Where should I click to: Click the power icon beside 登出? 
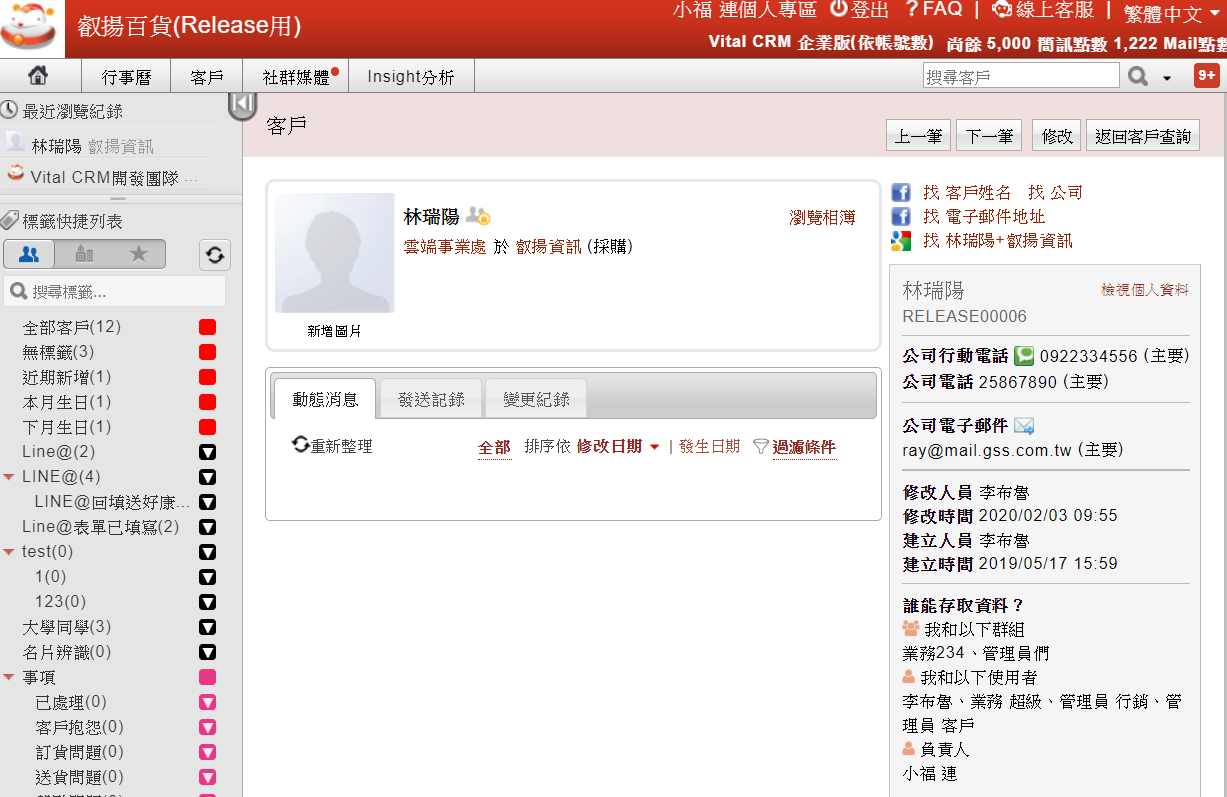pos(838,9)
